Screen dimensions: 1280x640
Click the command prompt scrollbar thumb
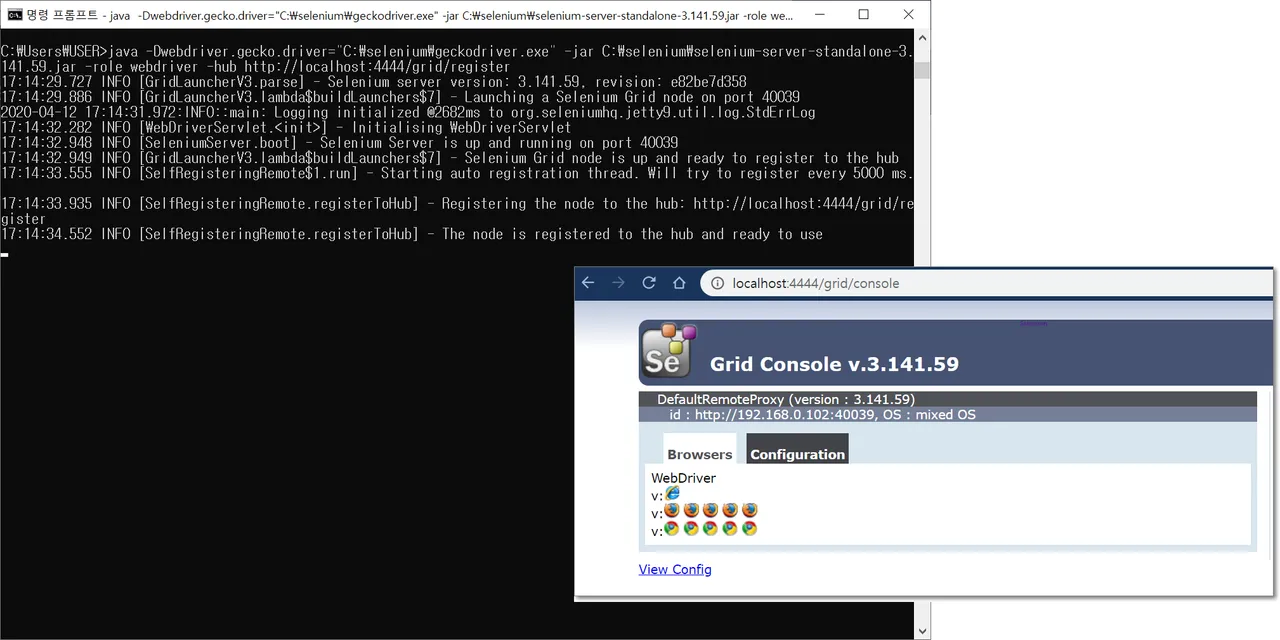click(923, 70)
